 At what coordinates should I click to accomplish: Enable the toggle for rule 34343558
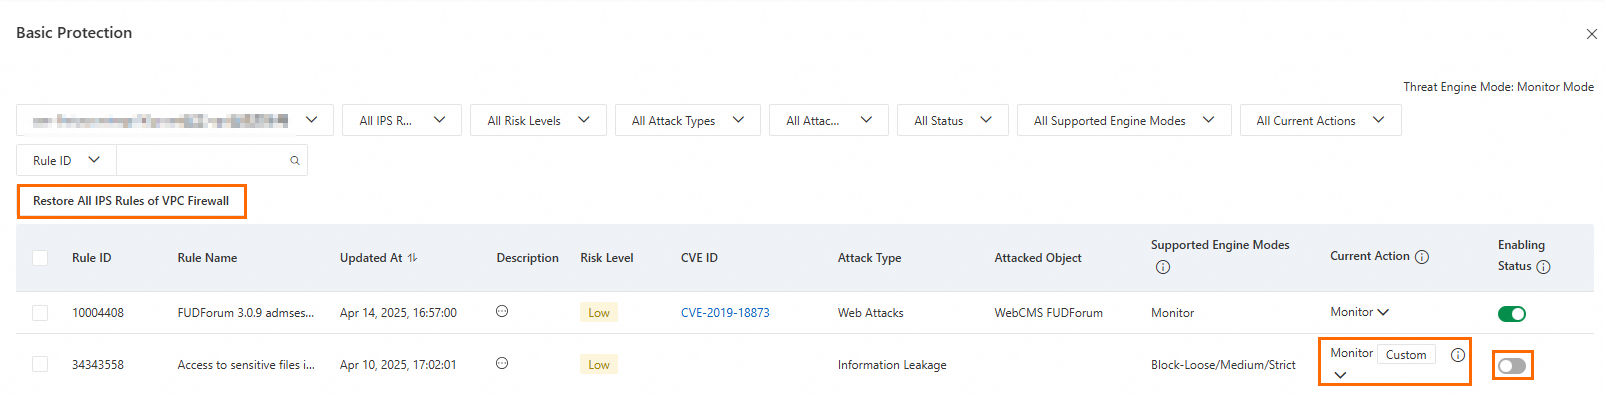point(1512,366)
